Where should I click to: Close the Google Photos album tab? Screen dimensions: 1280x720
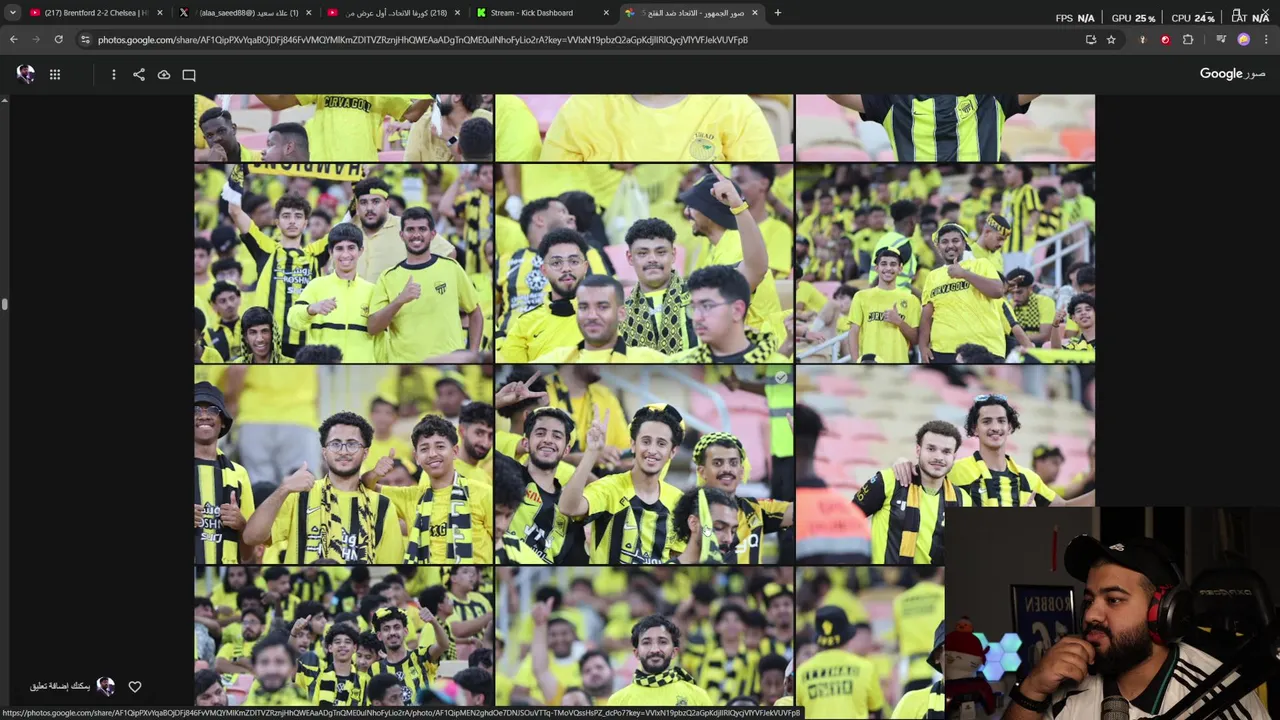tap(755, 13)
